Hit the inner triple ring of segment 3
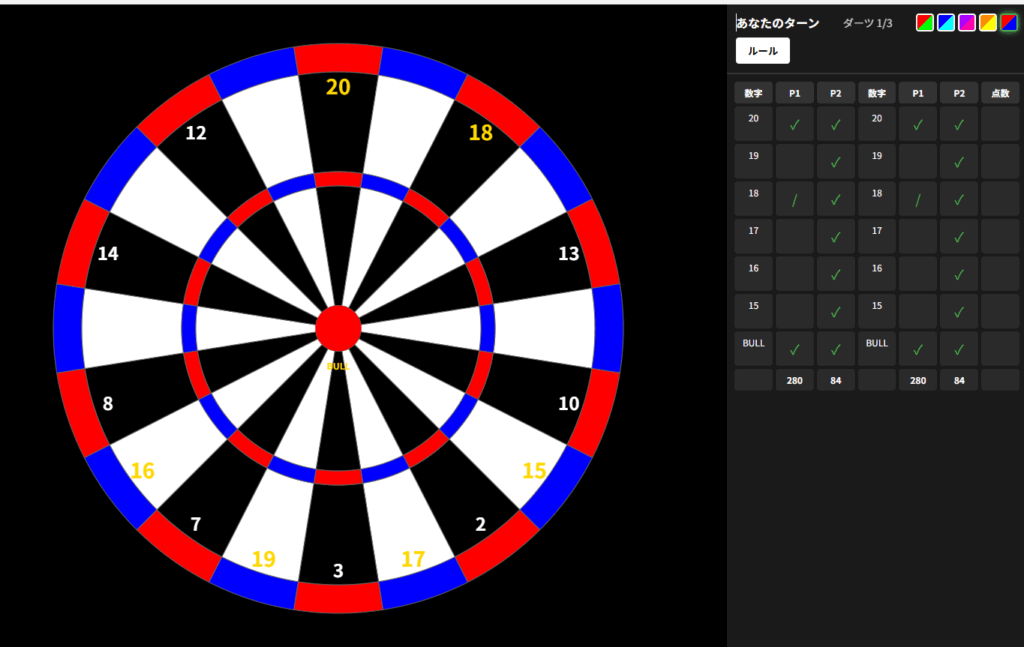This screenshot has height=647, width=1024. tap(338, 477)
